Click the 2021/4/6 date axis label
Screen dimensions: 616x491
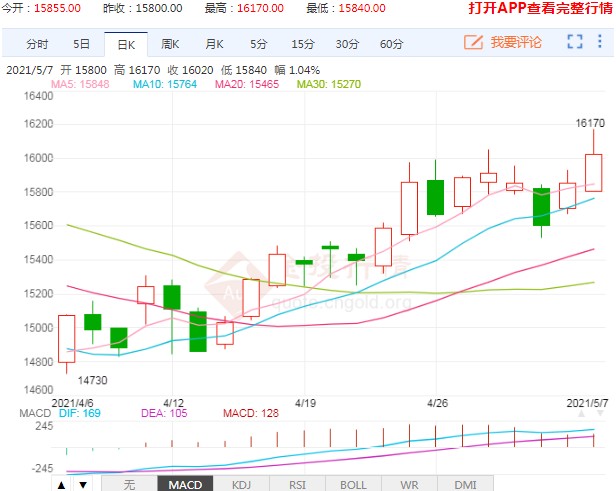(x=72, y=403)
